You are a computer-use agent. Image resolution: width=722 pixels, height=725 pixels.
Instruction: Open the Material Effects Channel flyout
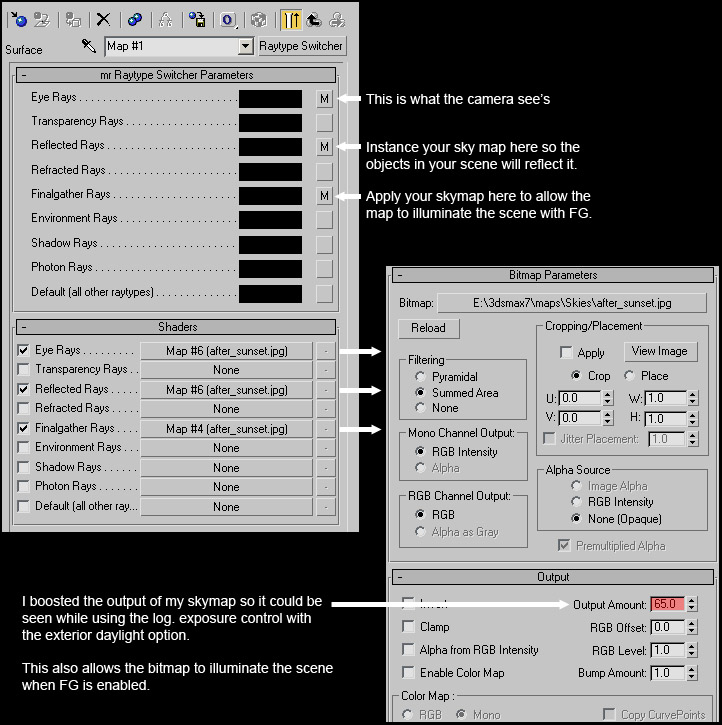click(228, 20)
